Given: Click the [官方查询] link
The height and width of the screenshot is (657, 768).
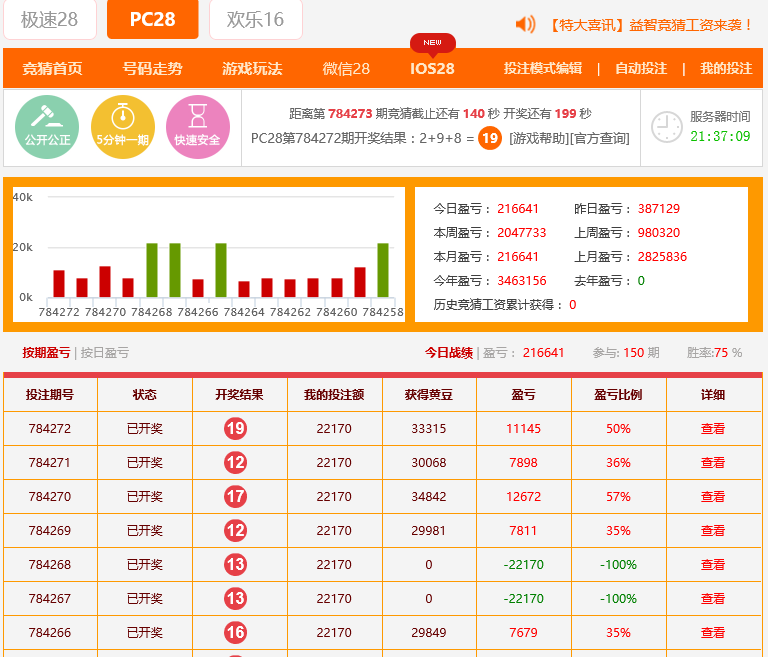Looking at the screenshot, I should coord(600,139).
